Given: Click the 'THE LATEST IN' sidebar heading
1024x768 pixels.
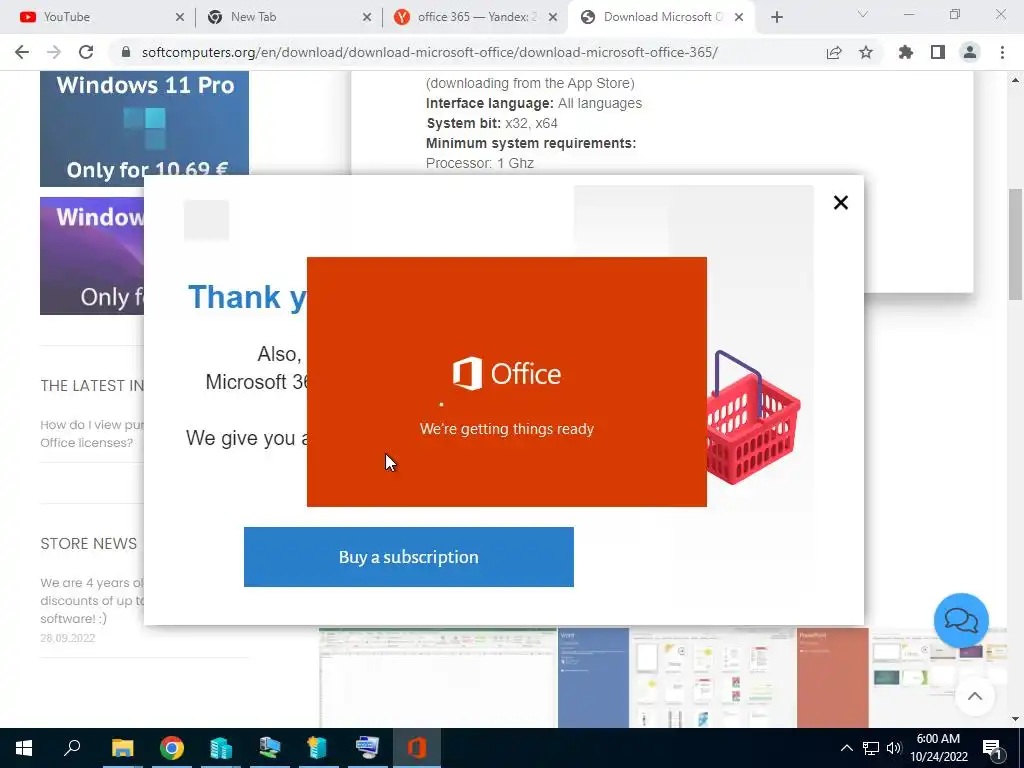Looking at the screenshot, I should coord(92,385).
